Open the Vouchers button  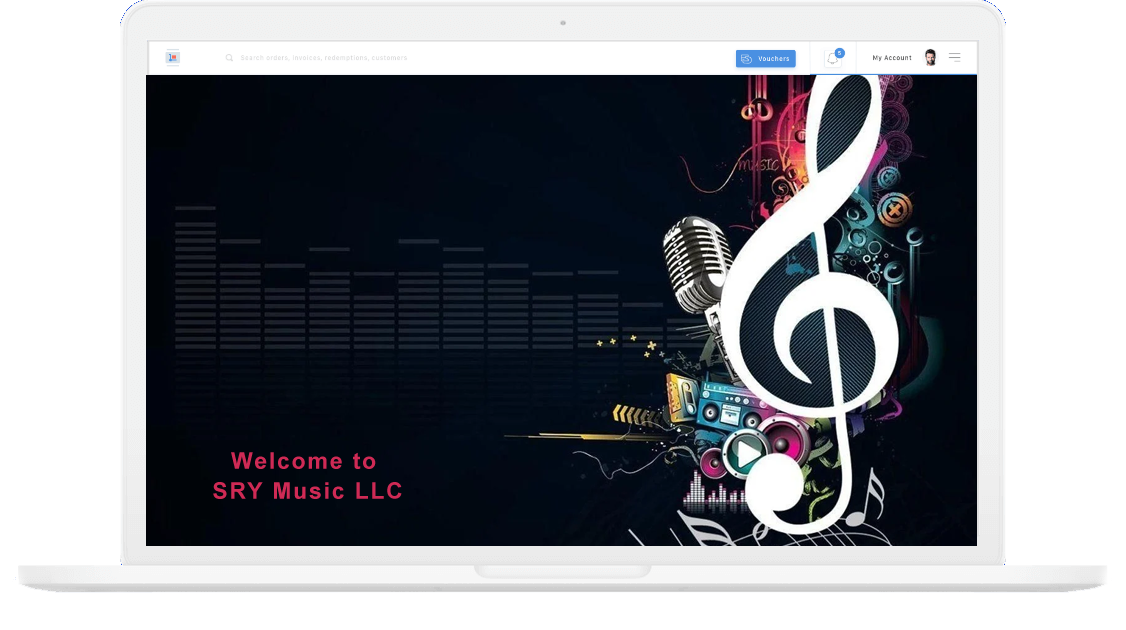pos(766,58)
